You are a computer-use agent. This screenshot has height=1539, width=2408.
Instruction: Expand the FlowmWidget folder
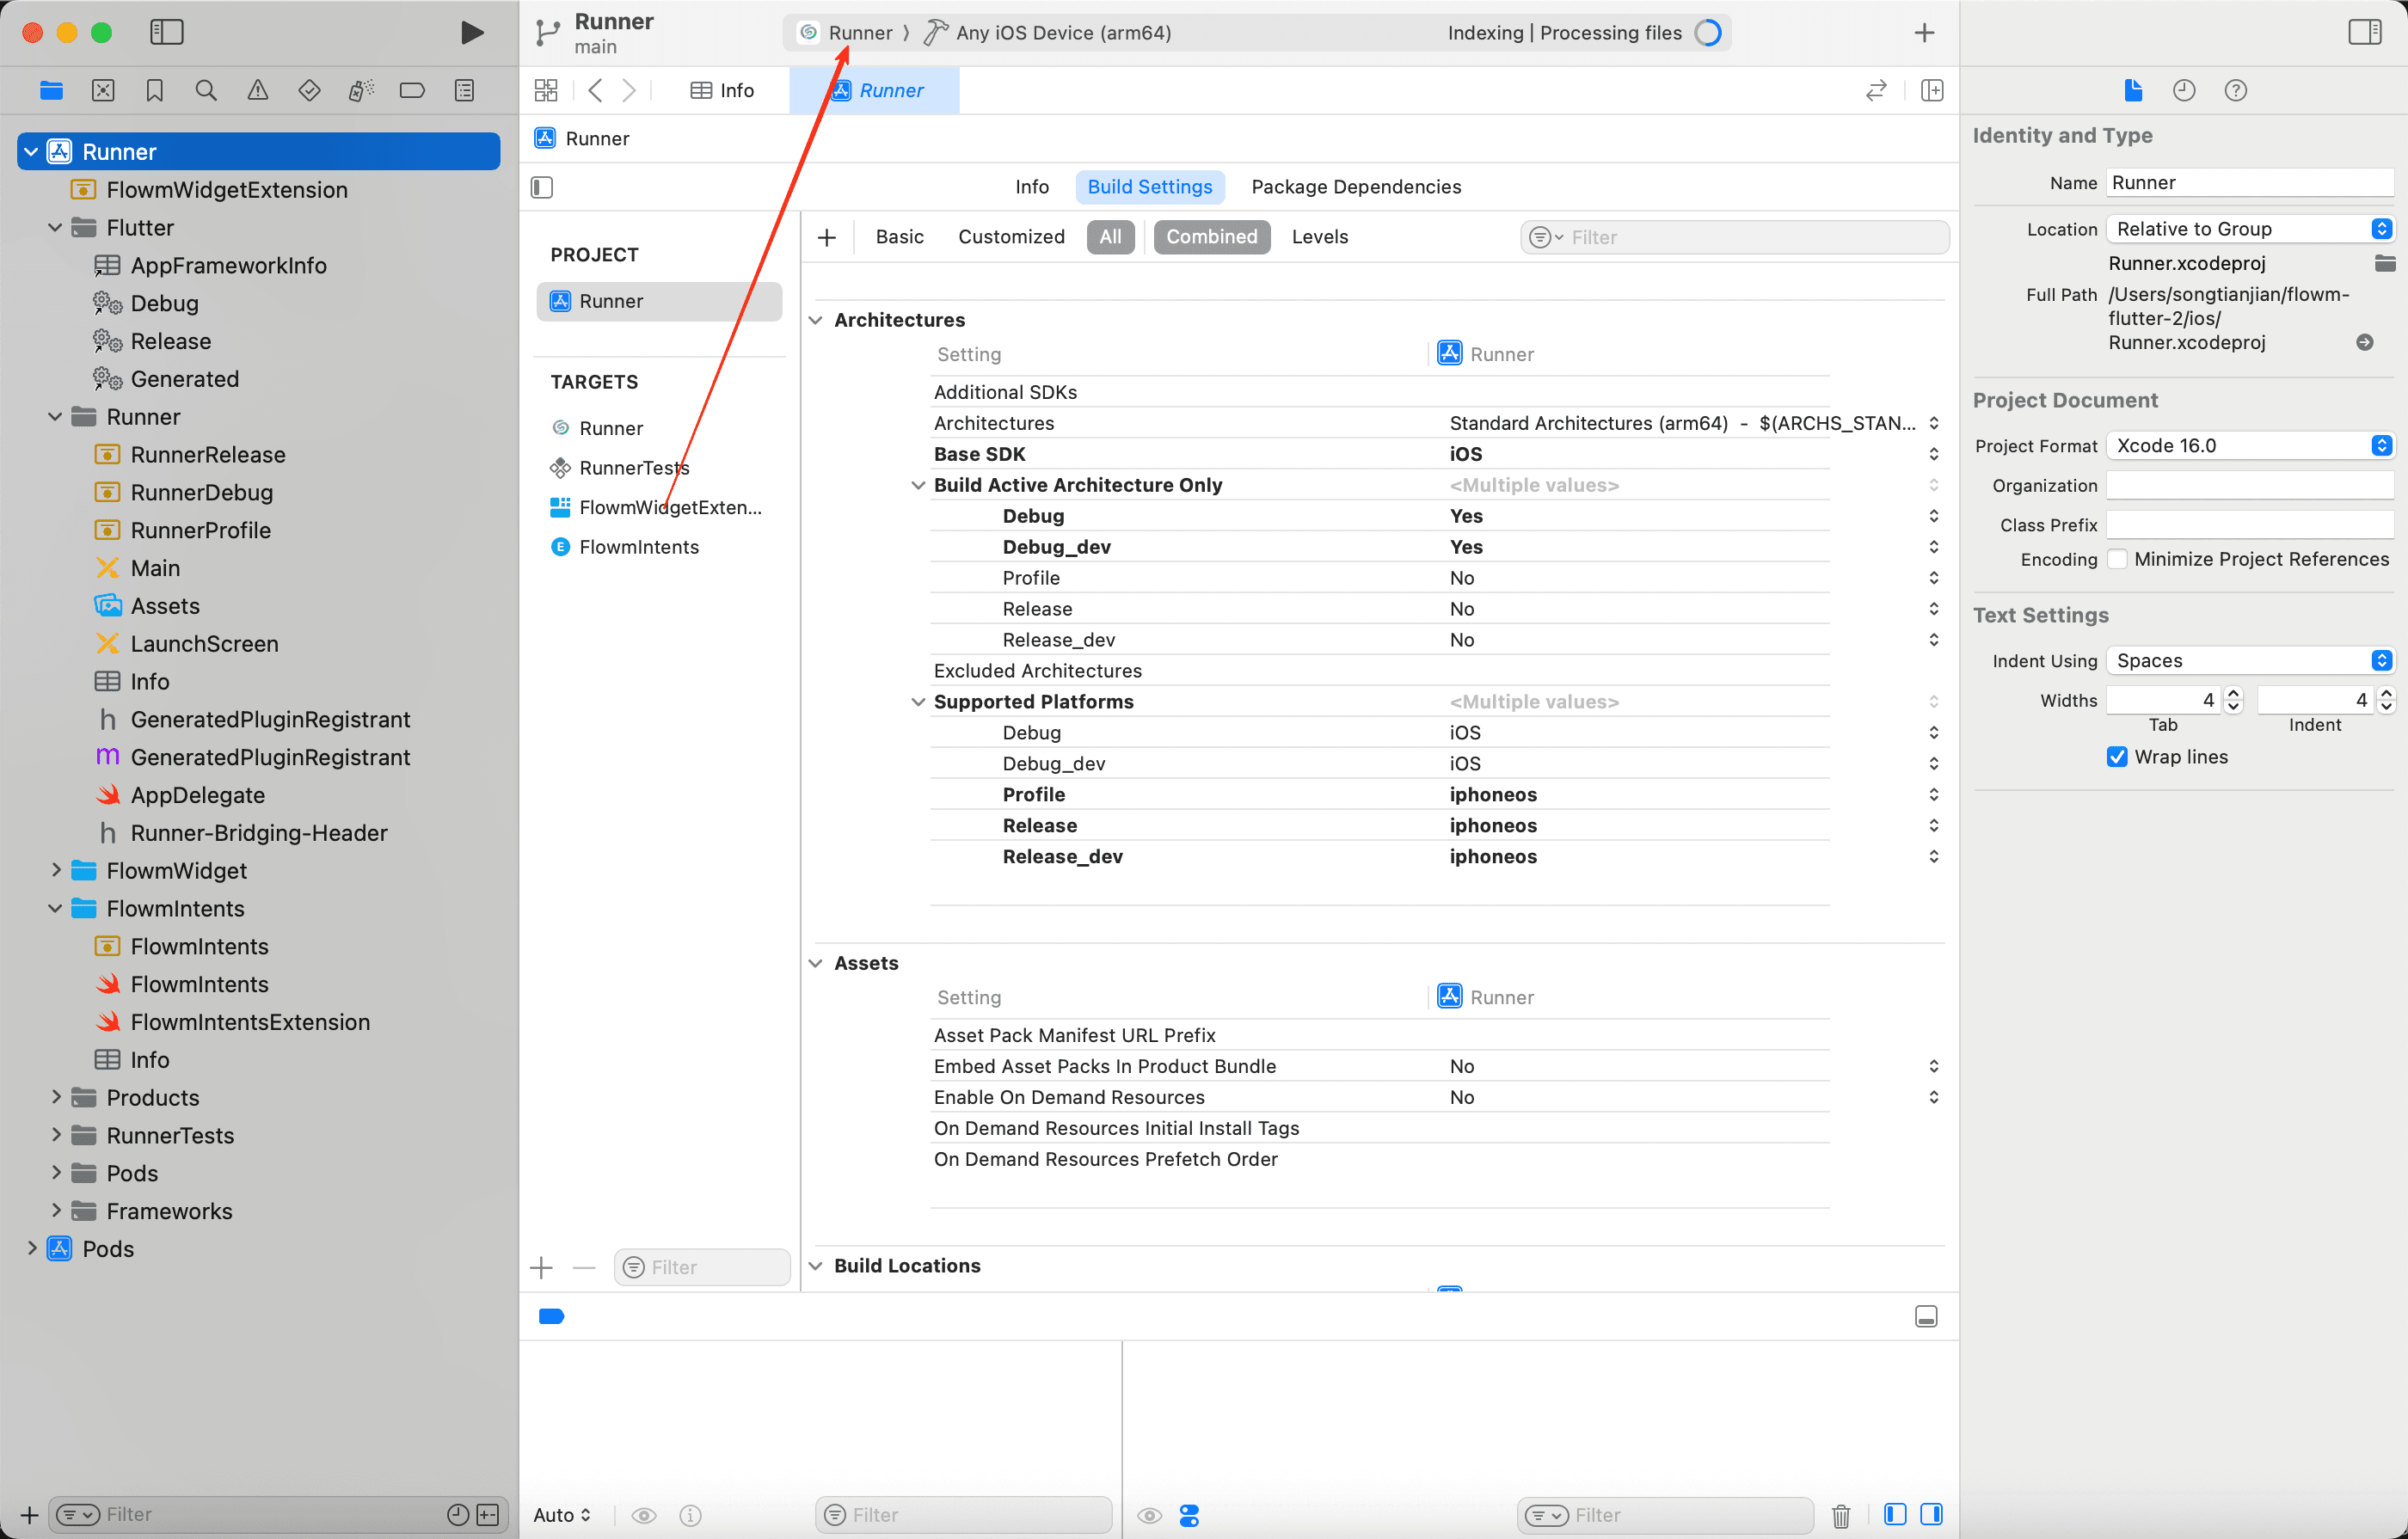tap(56, 871)
